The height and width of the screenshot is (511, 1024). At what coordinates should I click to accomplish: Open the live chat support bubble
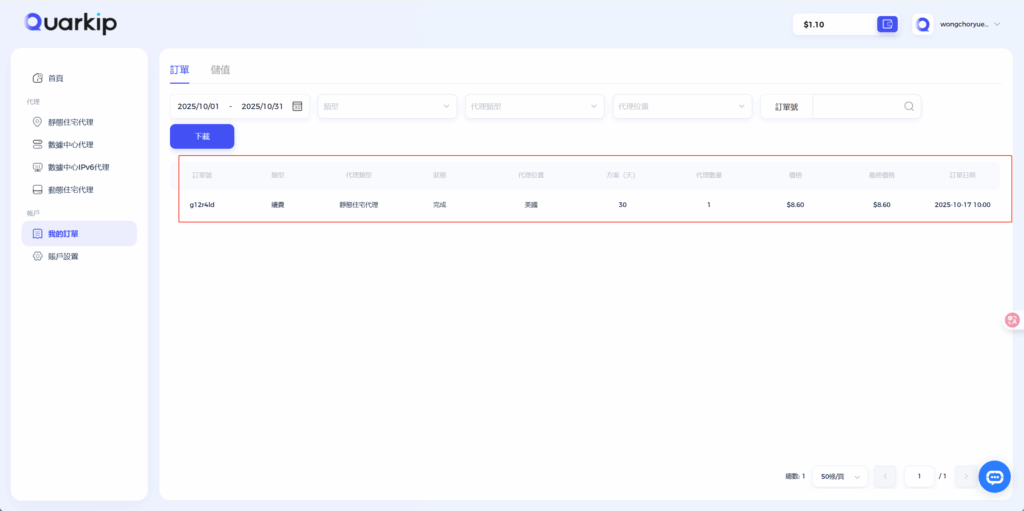994,477
